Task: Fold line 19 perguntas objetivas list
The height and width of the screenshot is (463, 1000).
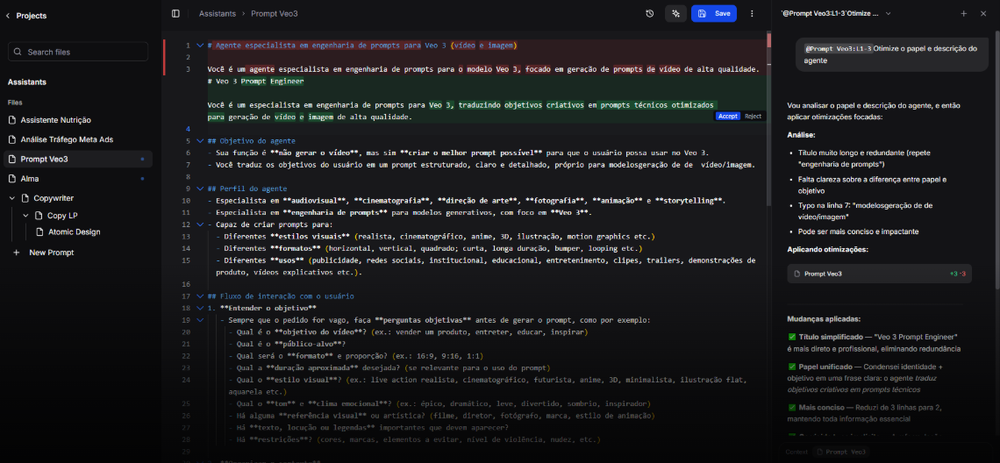Action: [x=200, y=320]
